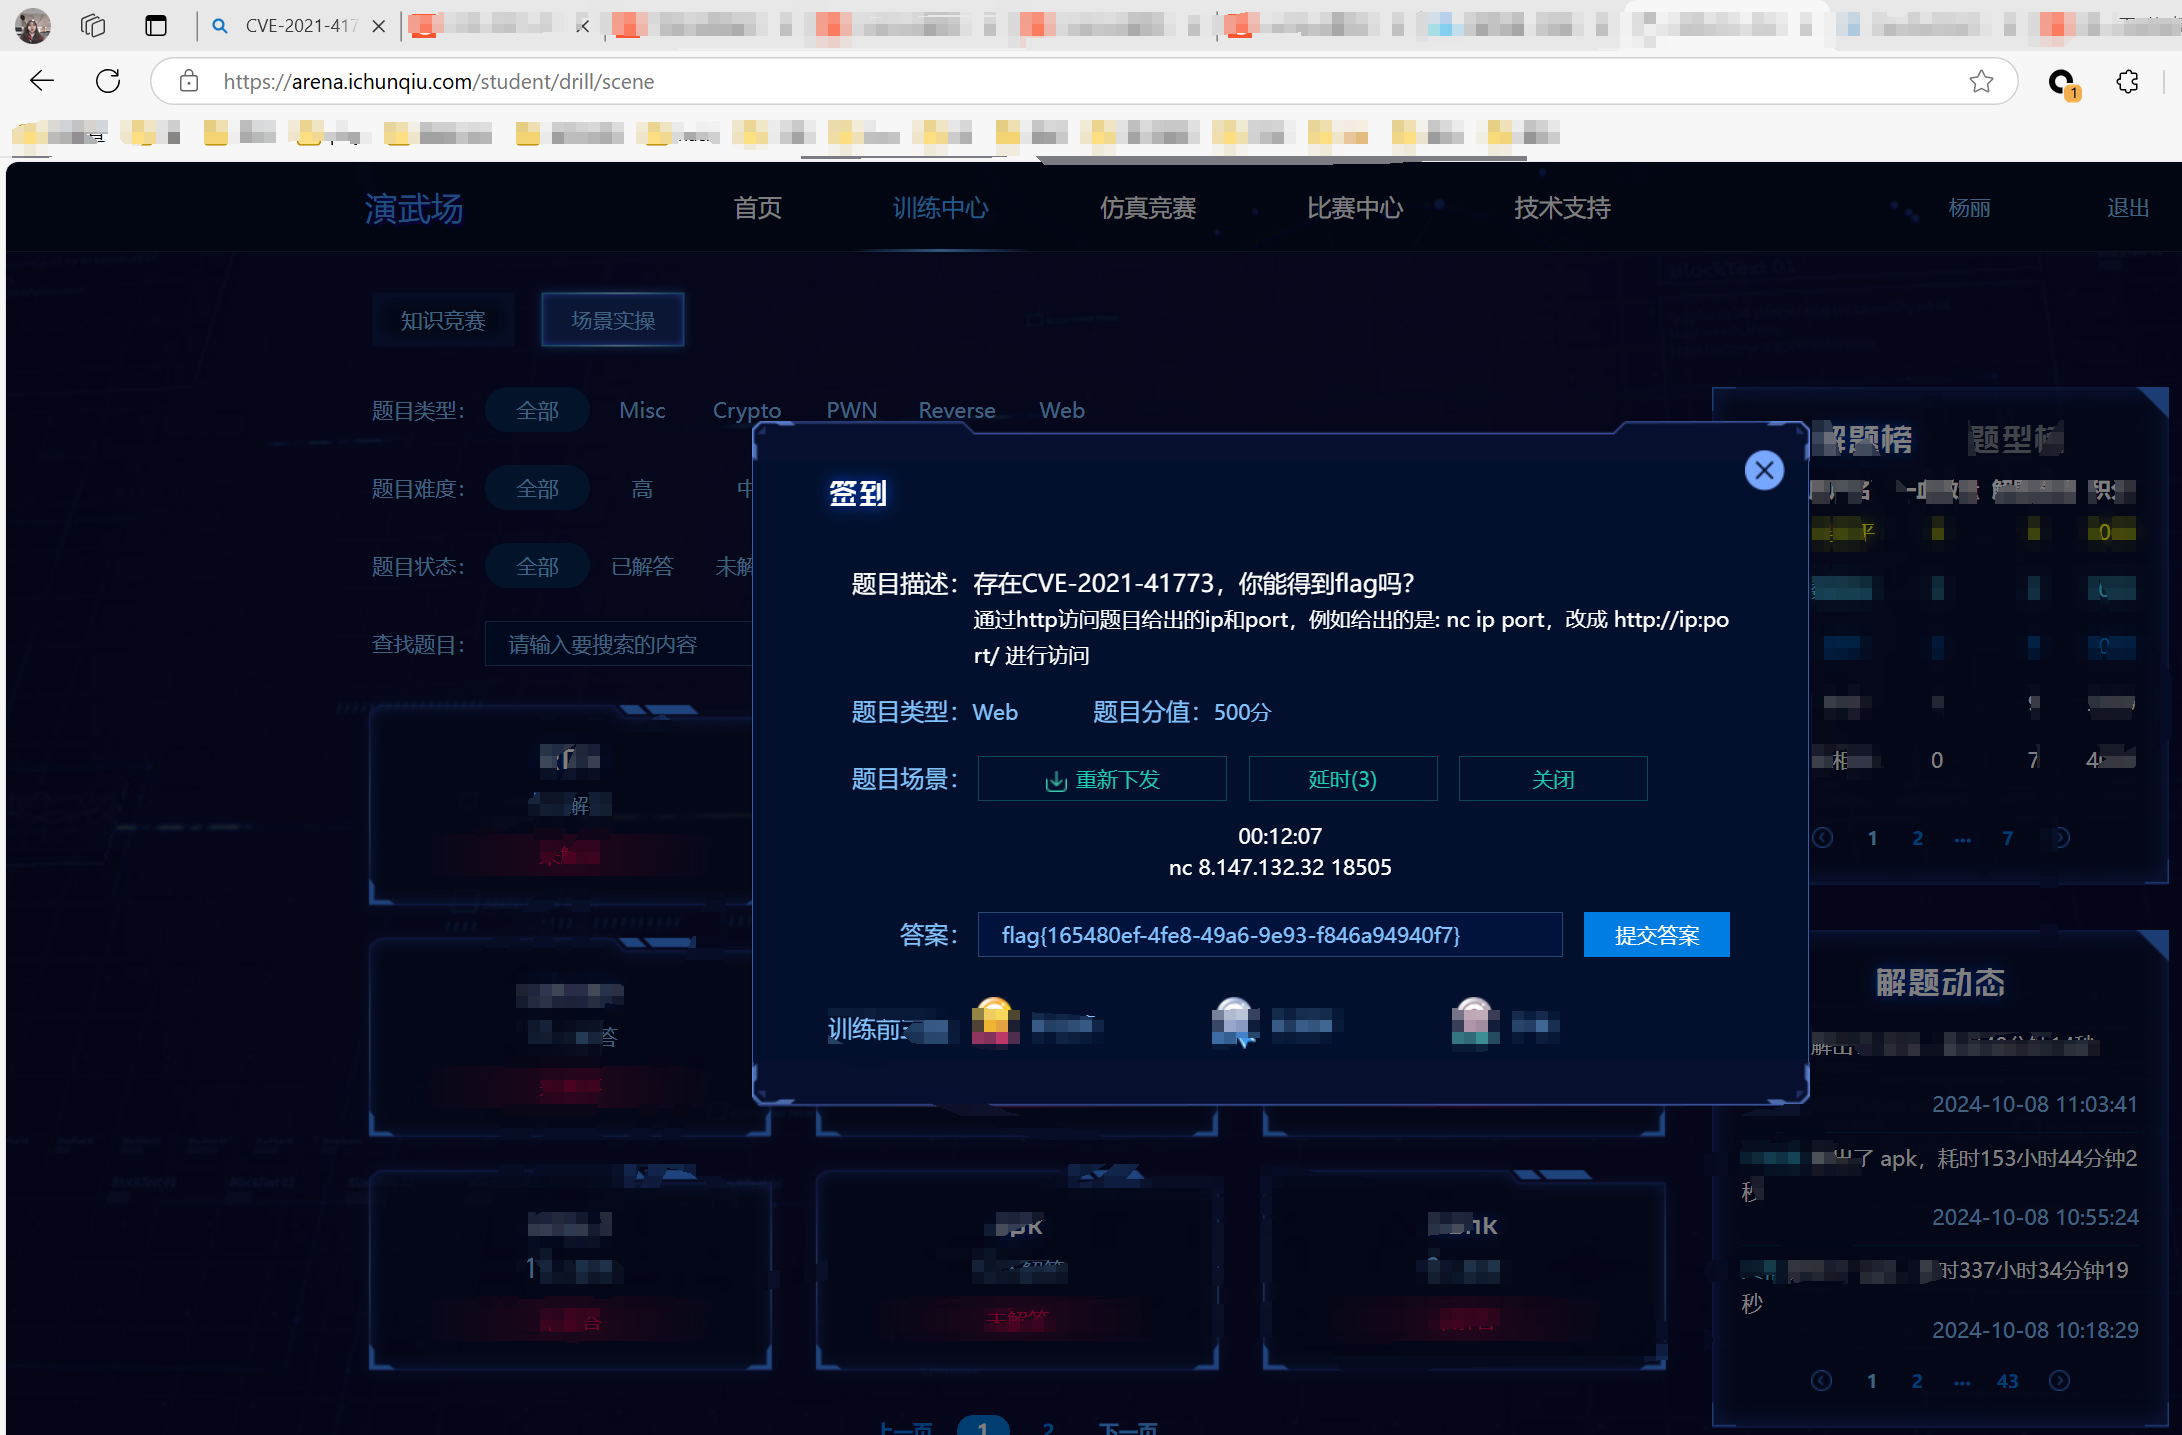Open 训练中心 in the top navigation
2182x1435 pixels.
[x=940, y=208]
